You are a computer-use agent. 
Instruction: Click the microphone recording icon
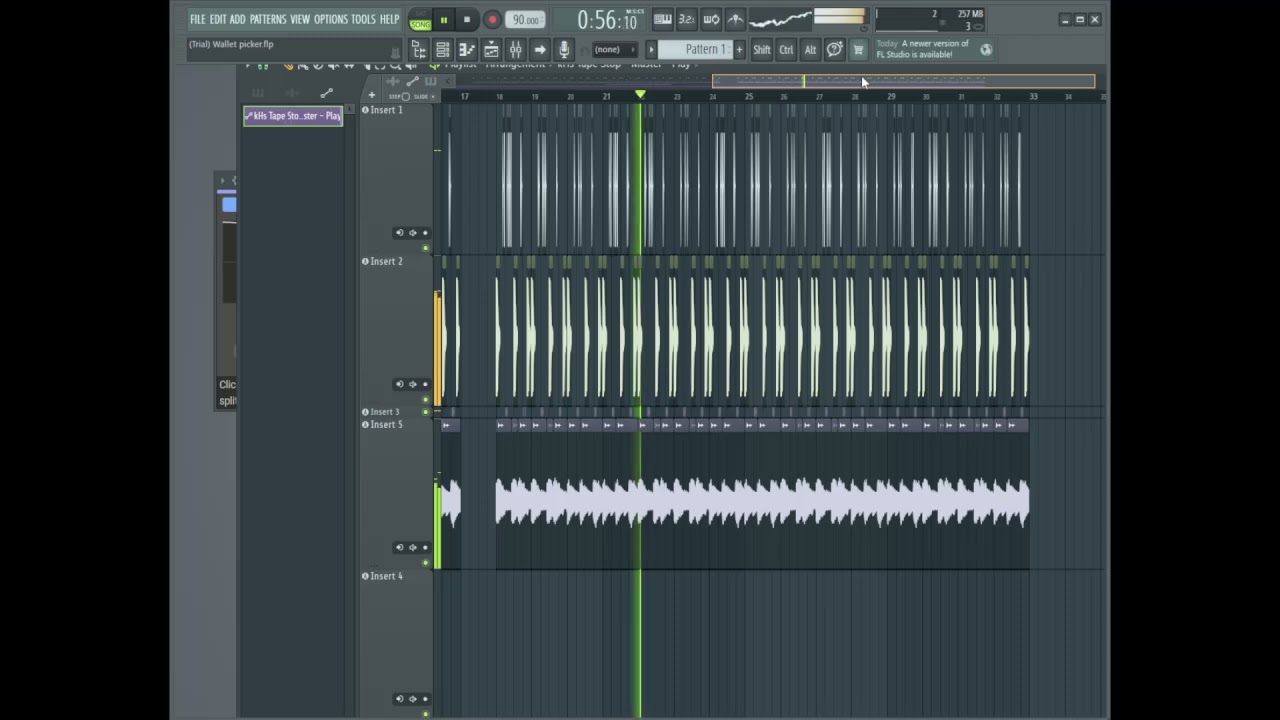564,50
